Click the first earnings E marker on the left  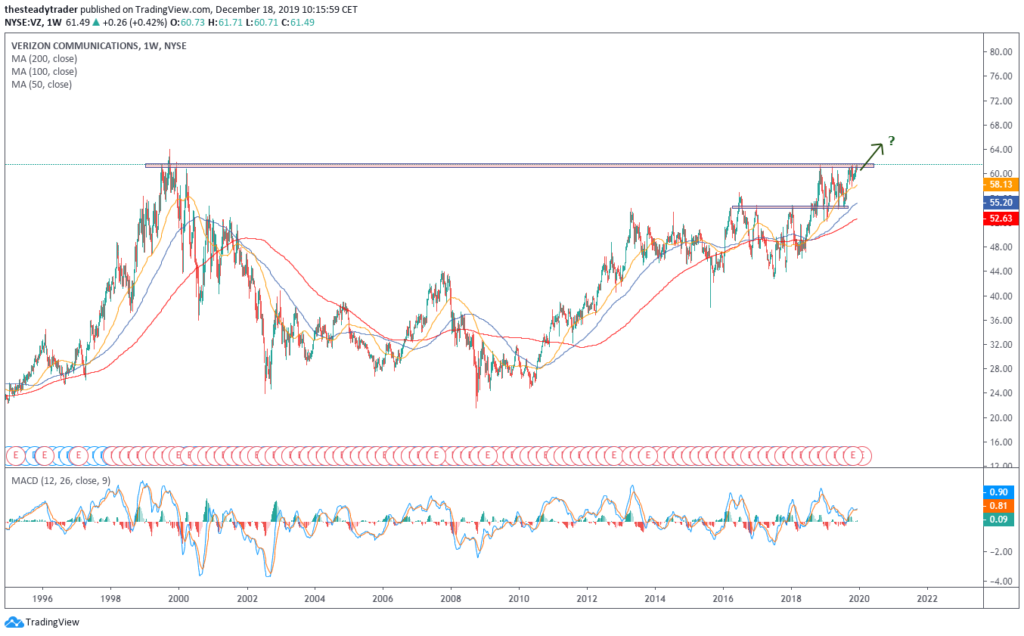[x=12, y=455]
